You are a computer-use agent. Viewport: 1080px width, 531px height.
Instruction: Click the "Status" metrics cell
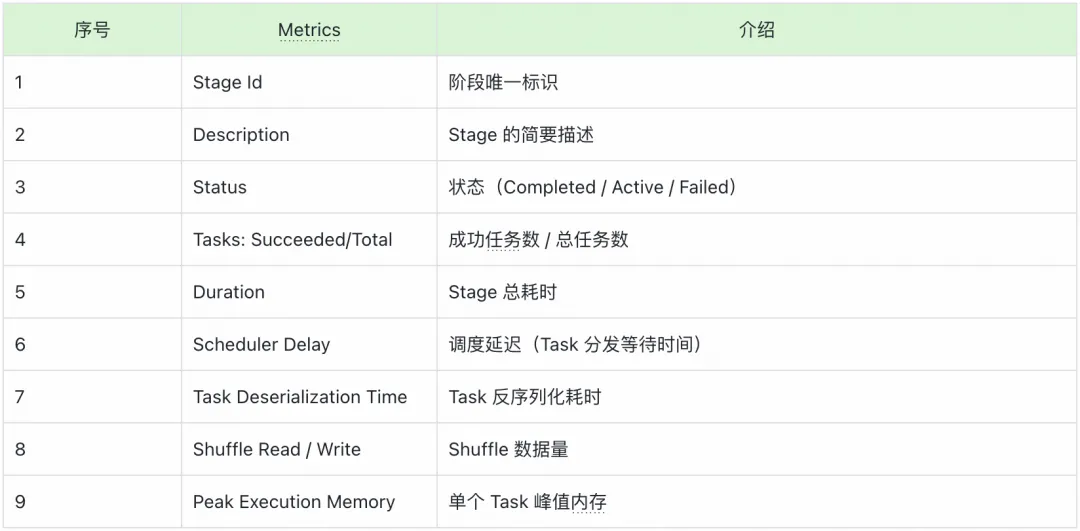(220, 188)
